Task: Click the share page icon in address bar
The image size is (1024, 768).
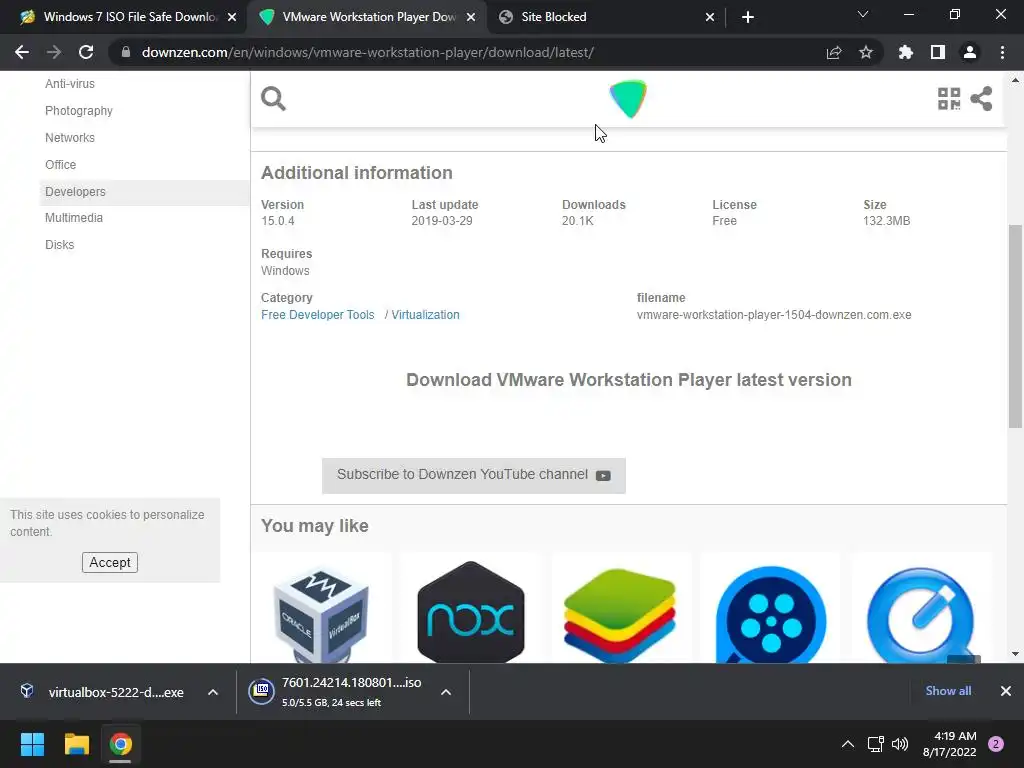Action: (834, 52)
